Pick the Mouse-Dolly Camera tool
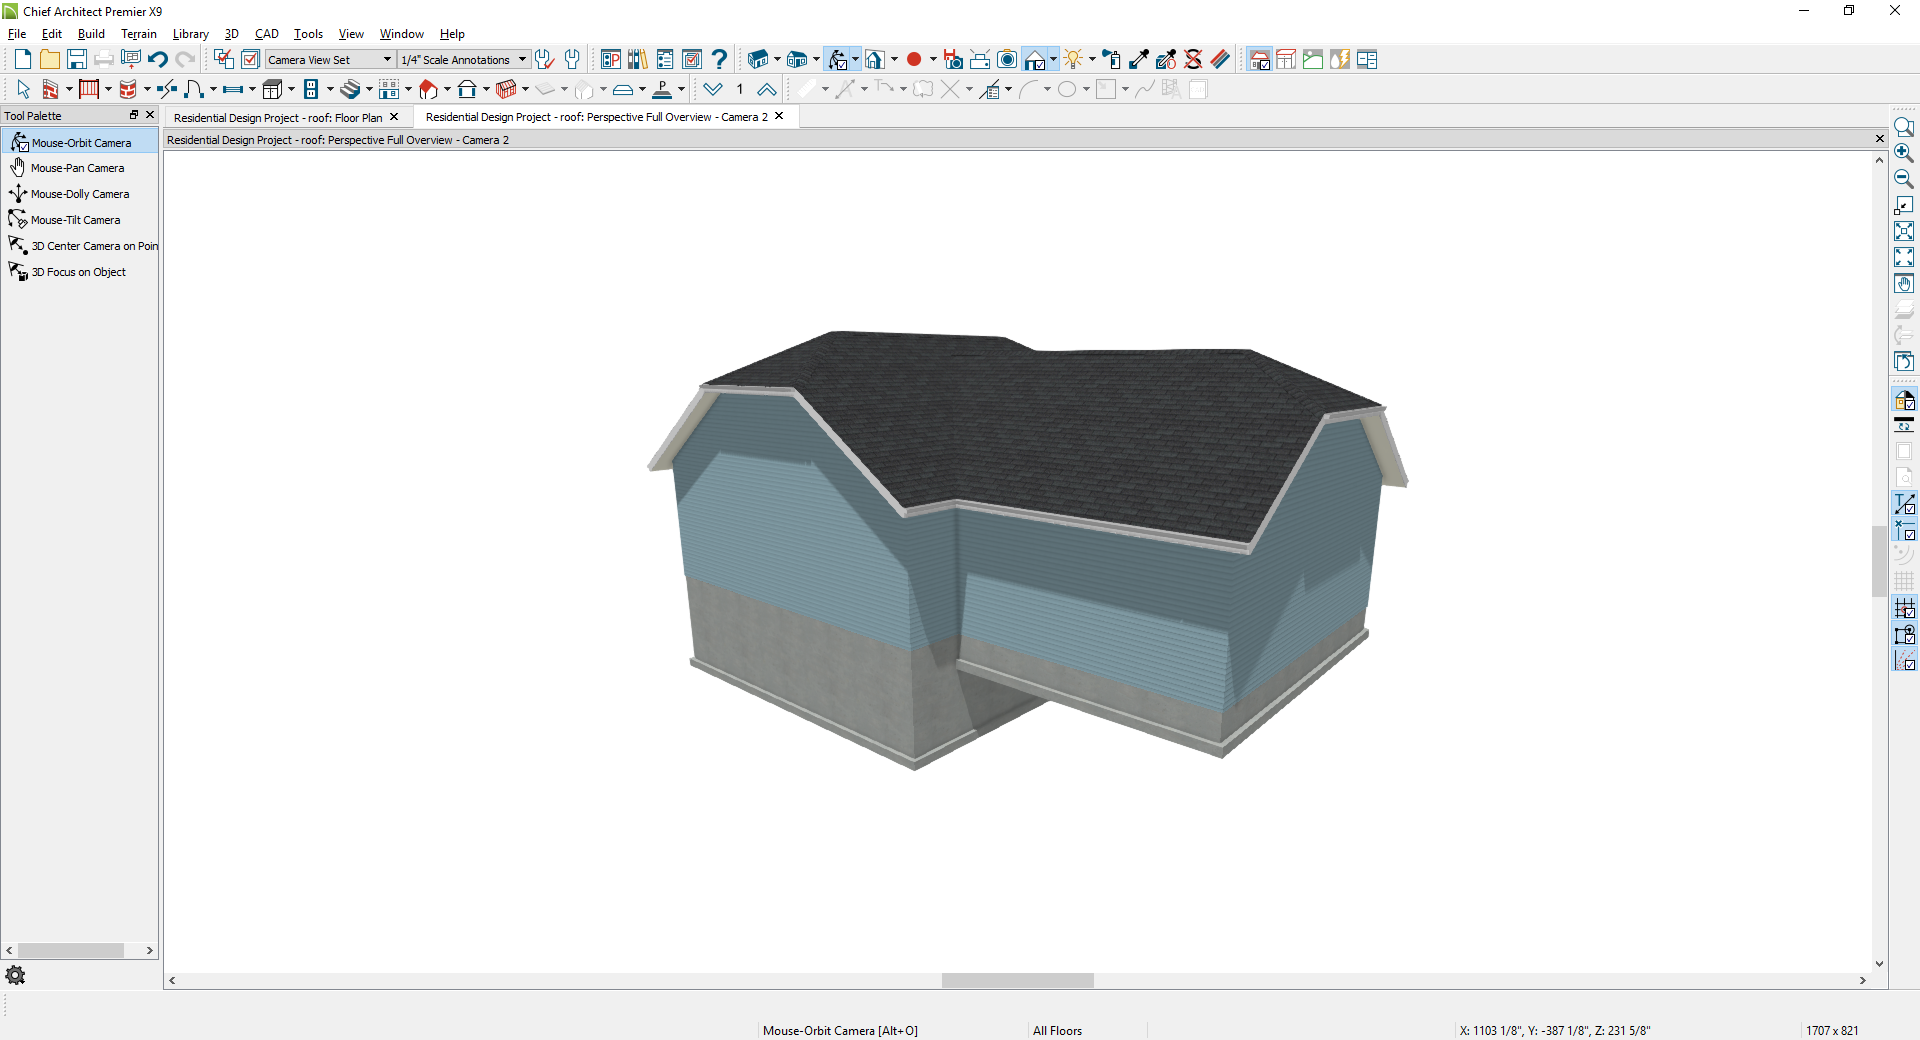The height and width of the screenshot is (1040, 1920). click(x=79, y=194)
